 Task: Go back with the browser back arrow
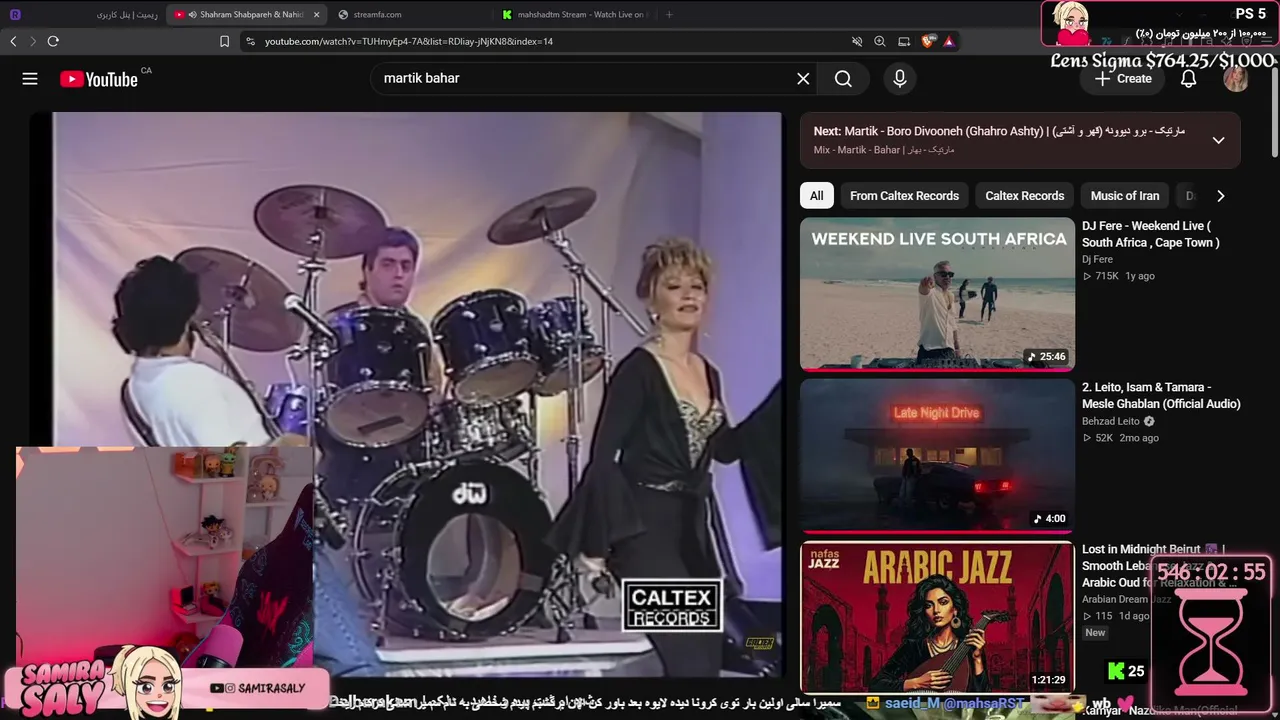[13, 41]
